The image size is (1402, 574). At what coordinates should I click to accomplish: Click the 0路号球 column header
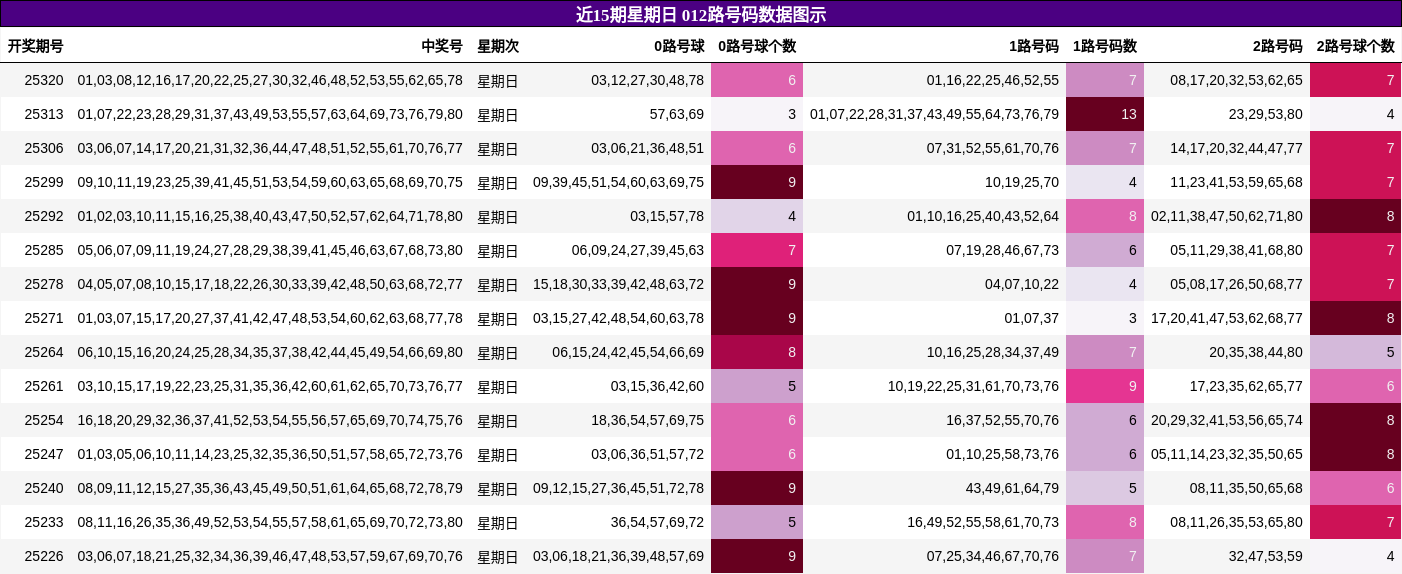(679, 46)
